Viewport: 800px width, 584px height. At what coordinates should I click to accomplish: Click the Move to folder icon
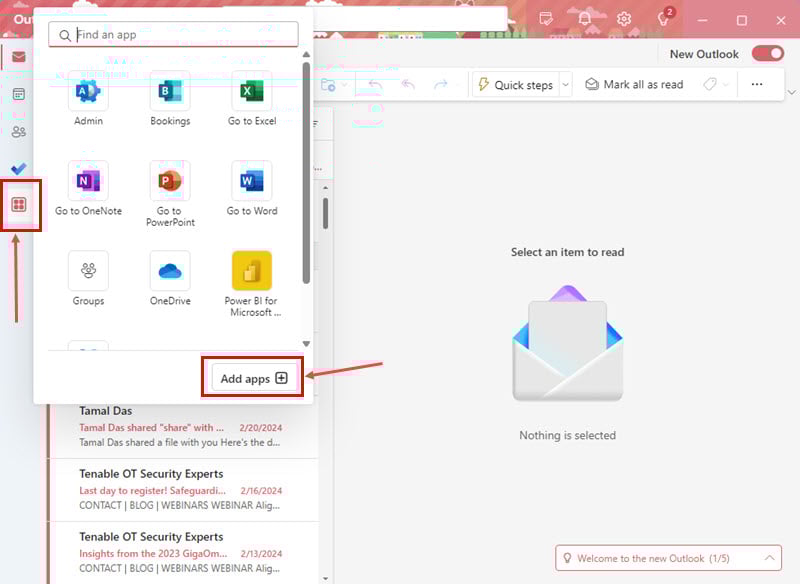(x=328, y=85)
